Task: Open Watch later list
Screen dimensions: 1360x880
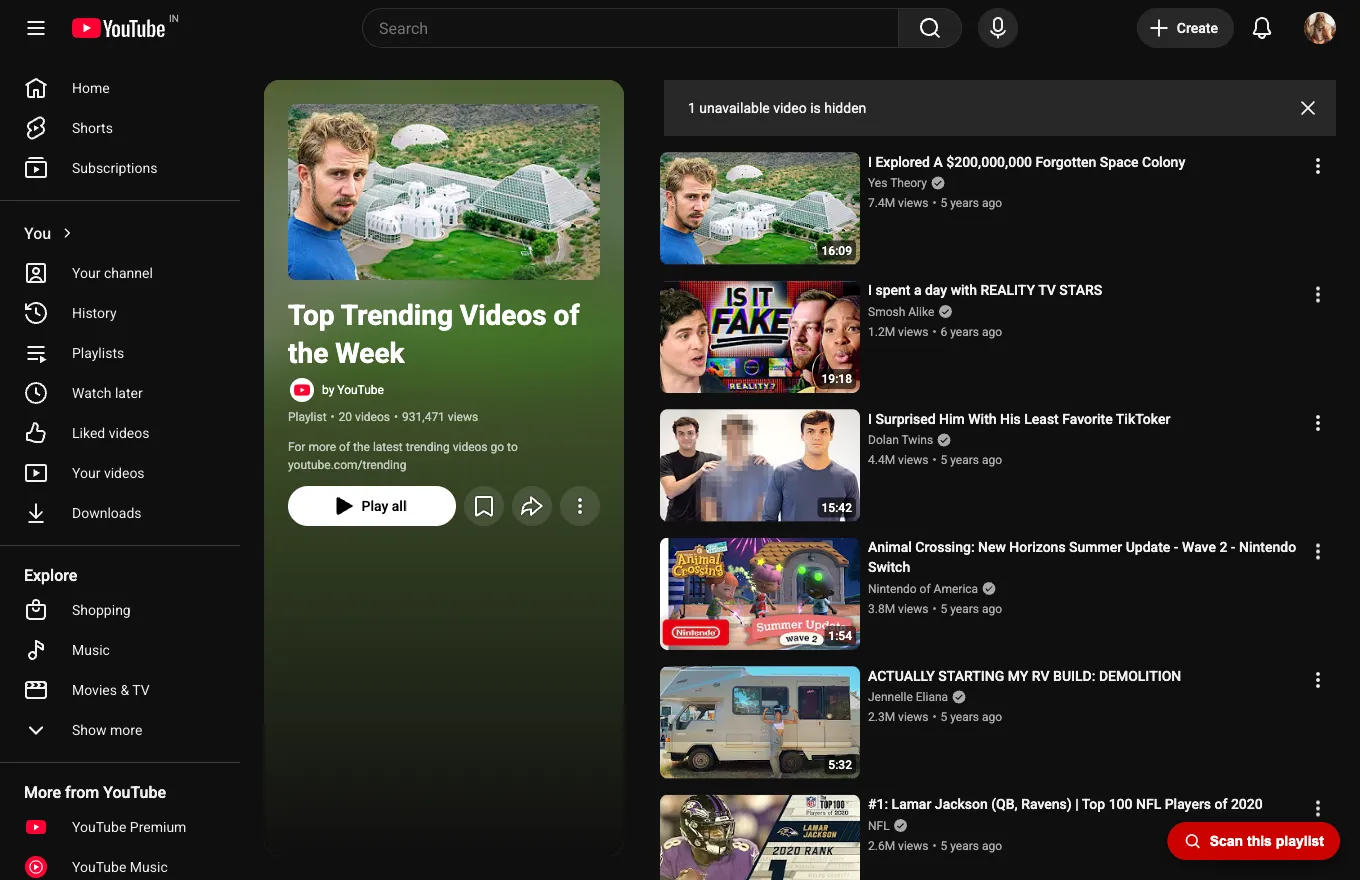Action: (120, 393)
